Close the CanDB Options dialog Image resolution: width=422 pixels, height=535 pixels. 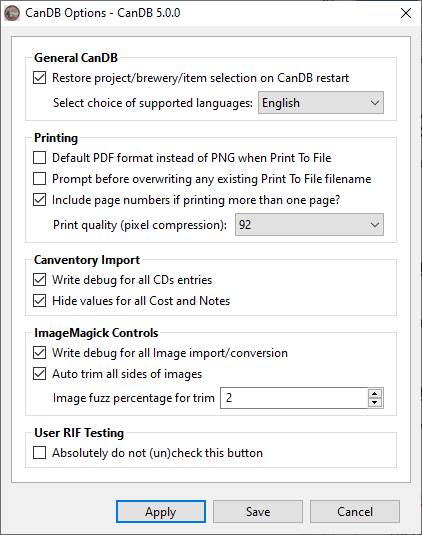tap(406, 13)
